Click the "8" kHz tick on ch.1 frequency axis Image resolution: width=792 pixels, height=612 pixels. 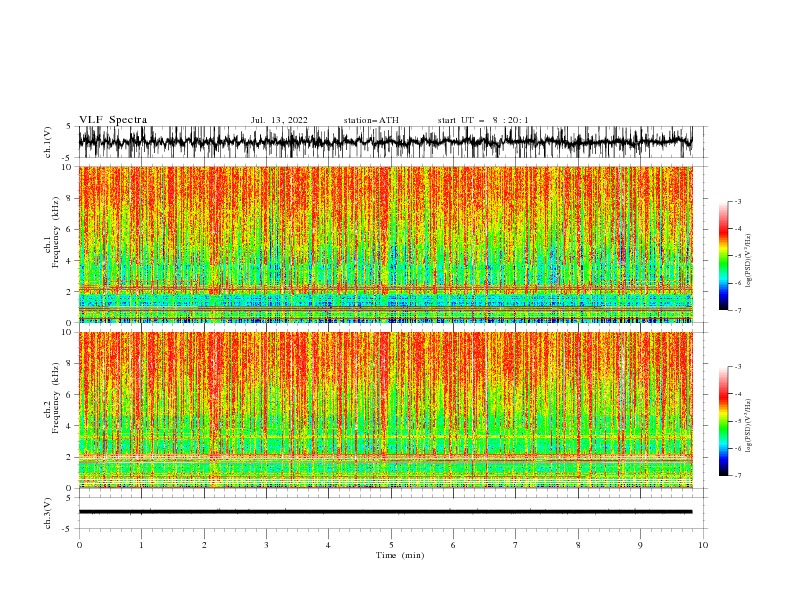pyautogui.click(x=70, y=198)
